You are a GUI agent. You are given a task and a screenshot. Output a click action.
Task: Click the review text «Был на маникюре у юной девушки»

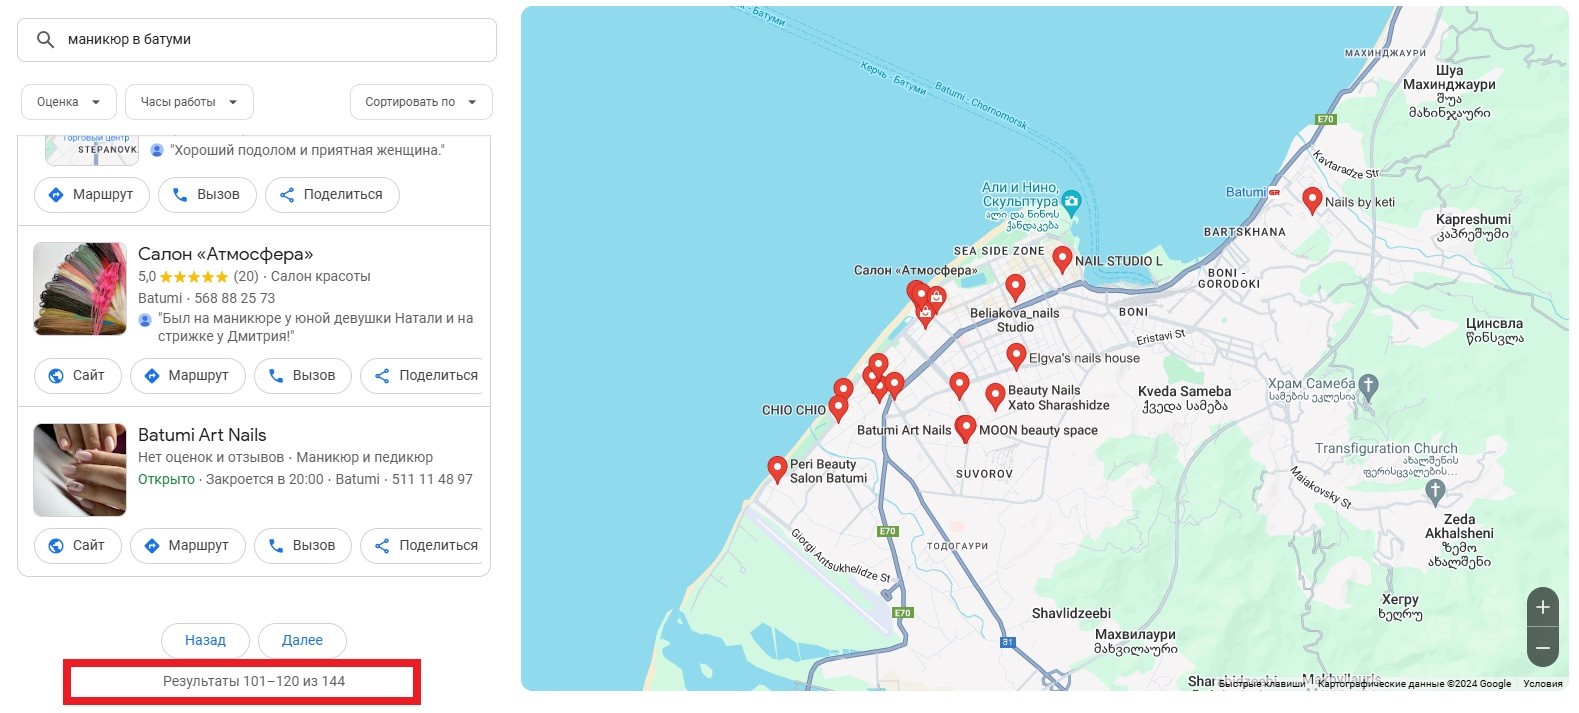coord(316,327)
